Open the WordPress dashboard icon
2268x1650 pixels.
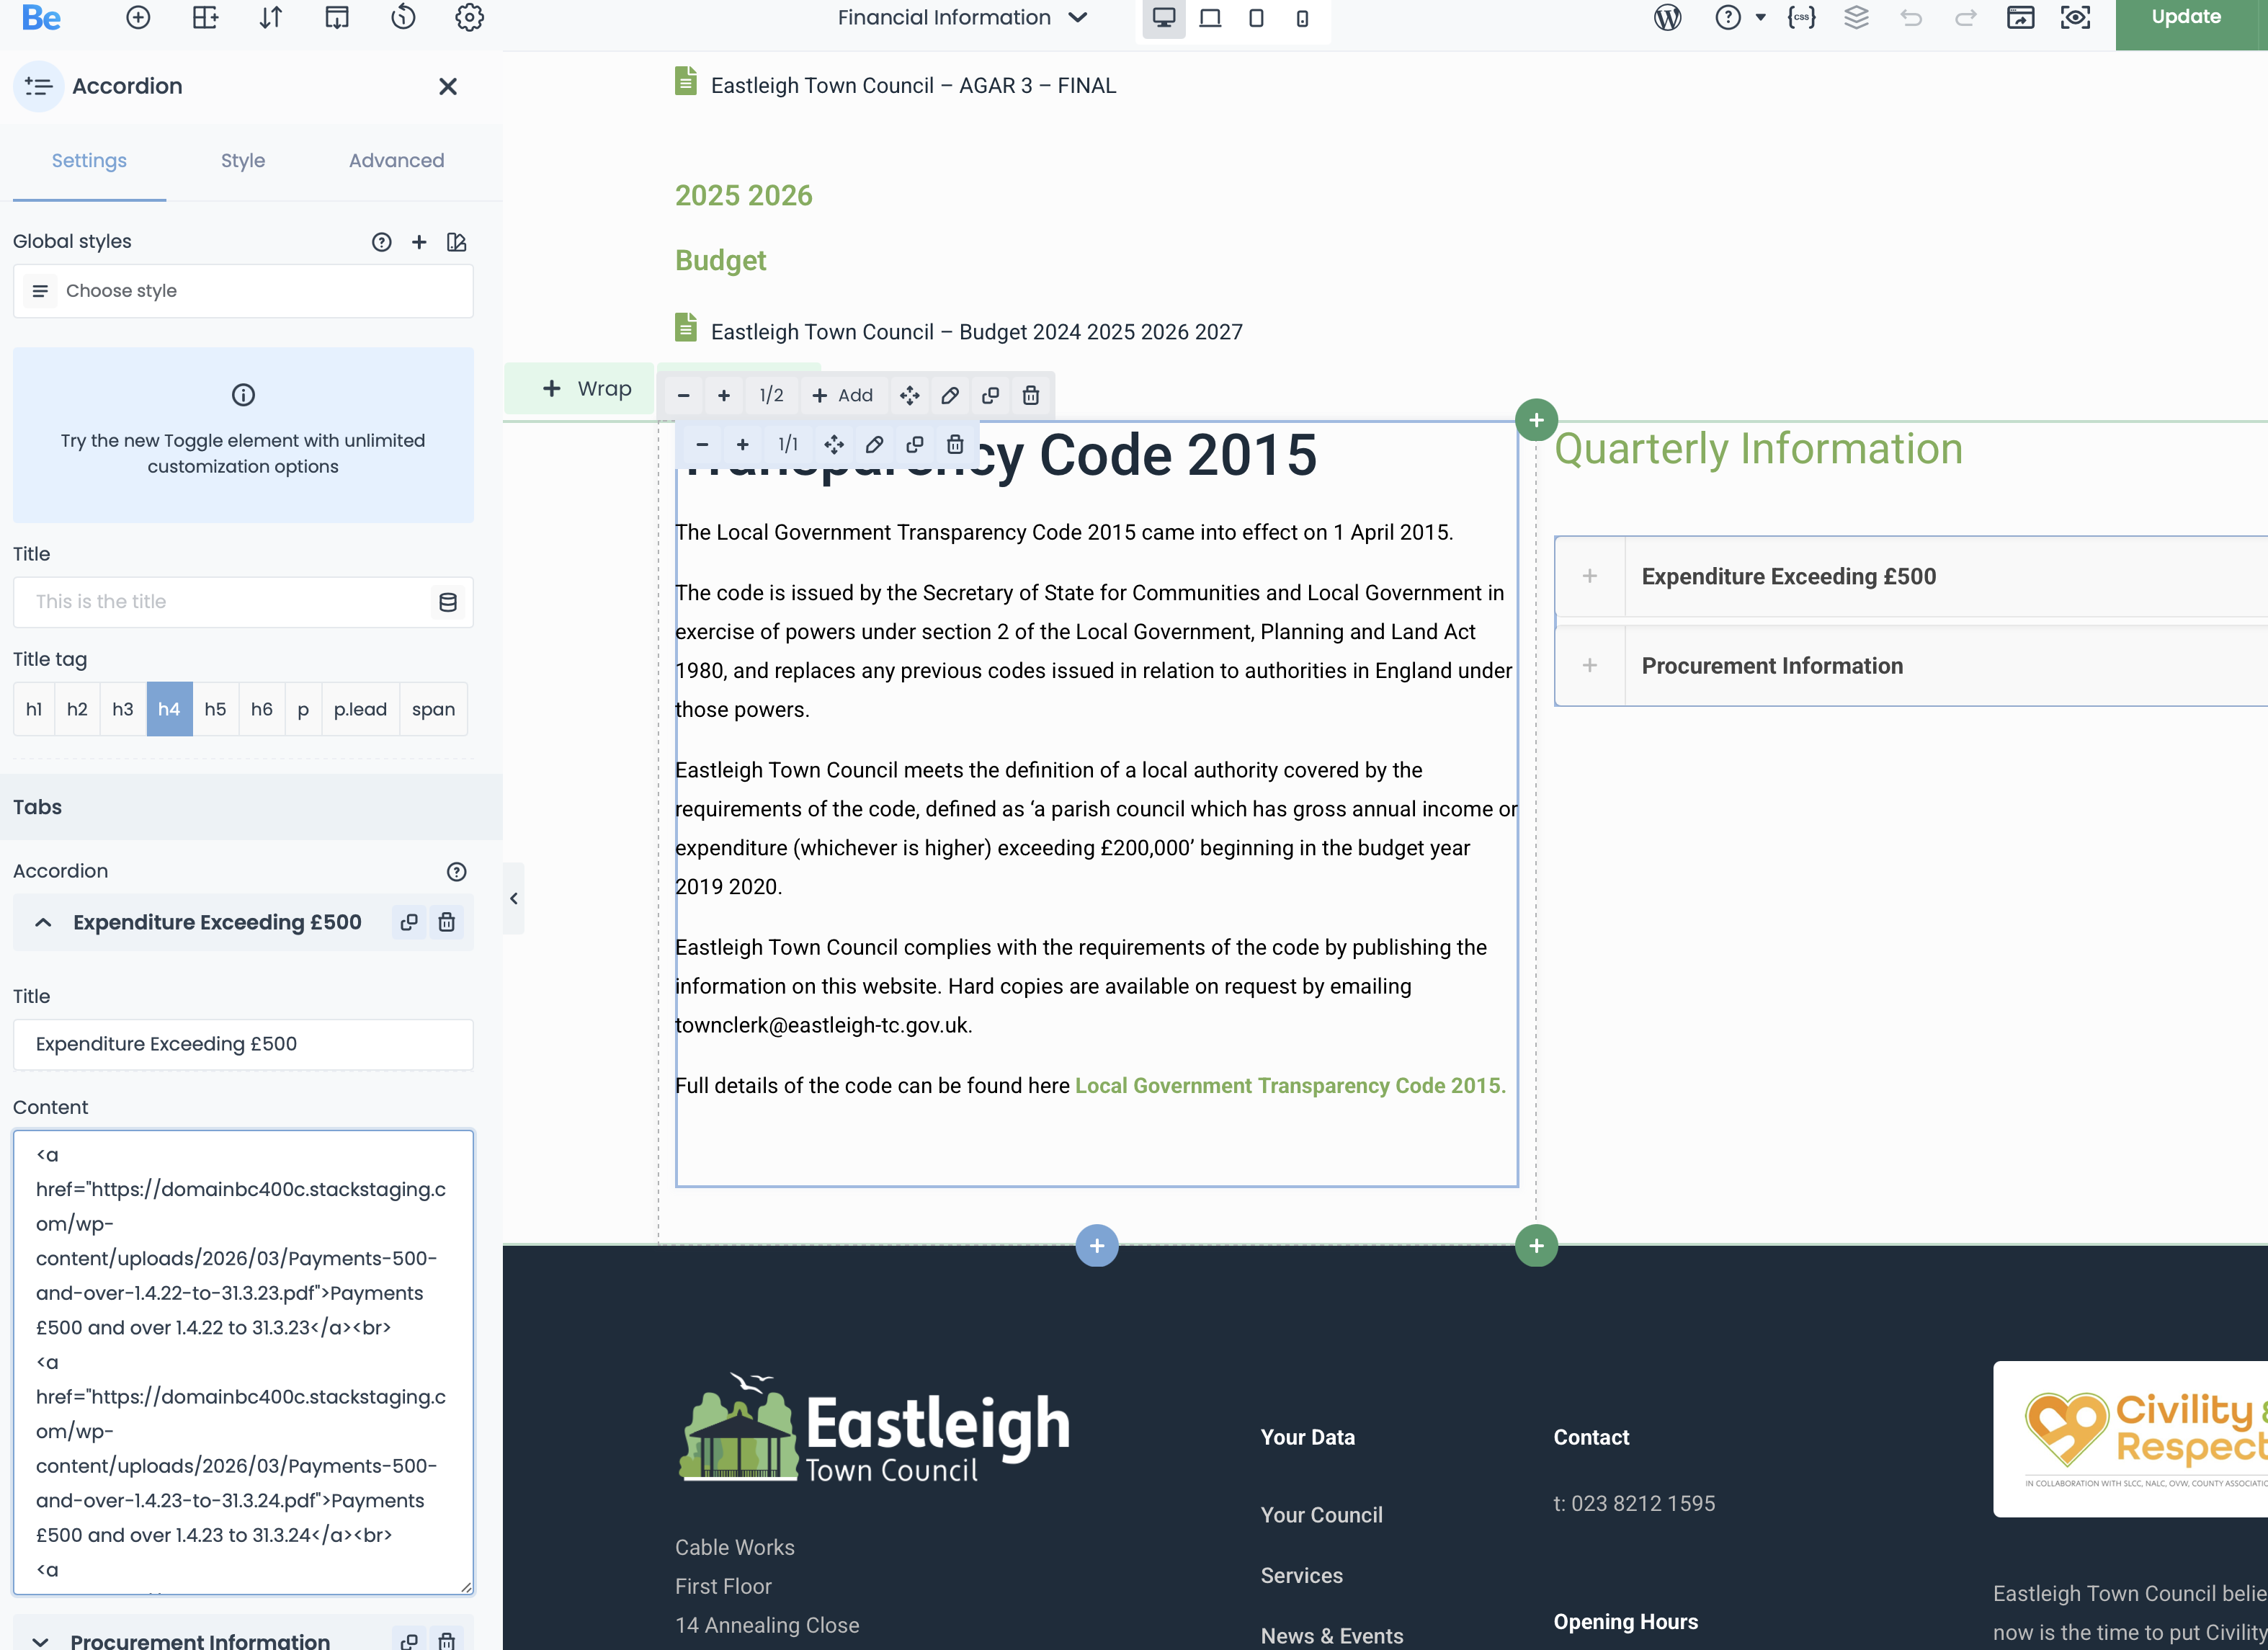tap(1667, 18)
